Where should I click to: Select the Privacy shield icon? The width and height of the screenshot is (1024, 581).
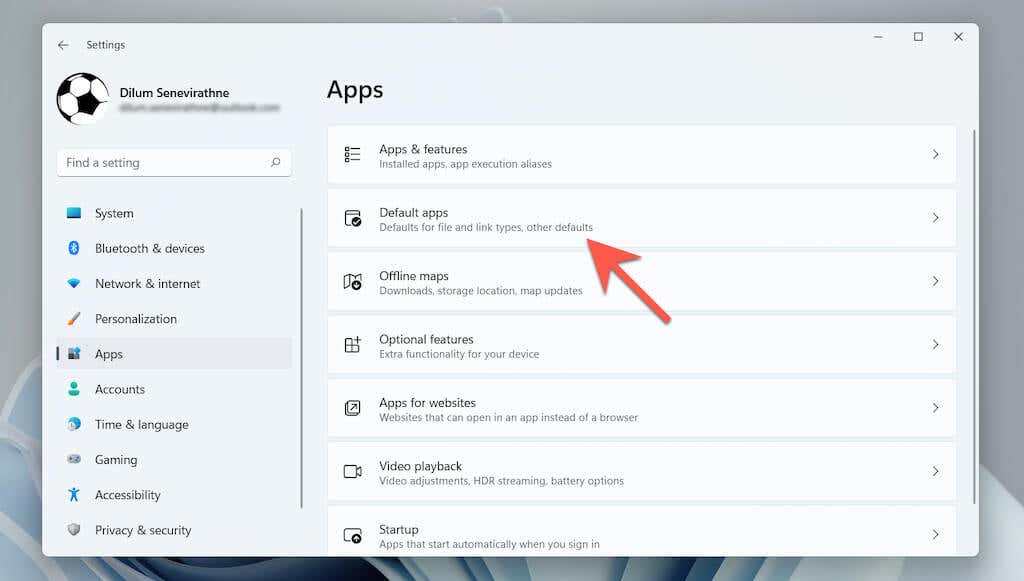click(x=74, y=529)
